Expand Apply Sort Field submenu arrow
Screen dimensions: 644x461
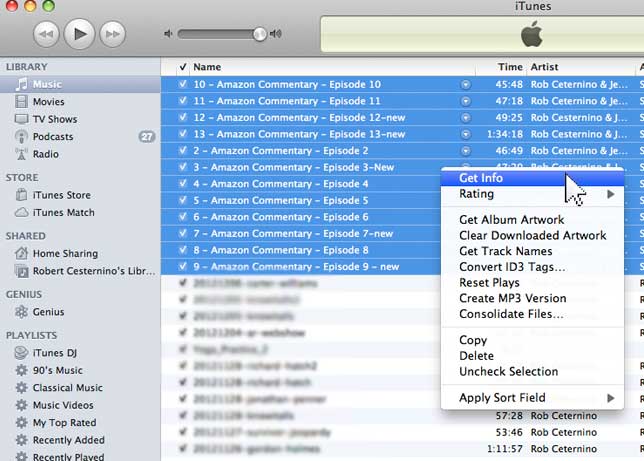pyautogui.click(x=611, y=398)
